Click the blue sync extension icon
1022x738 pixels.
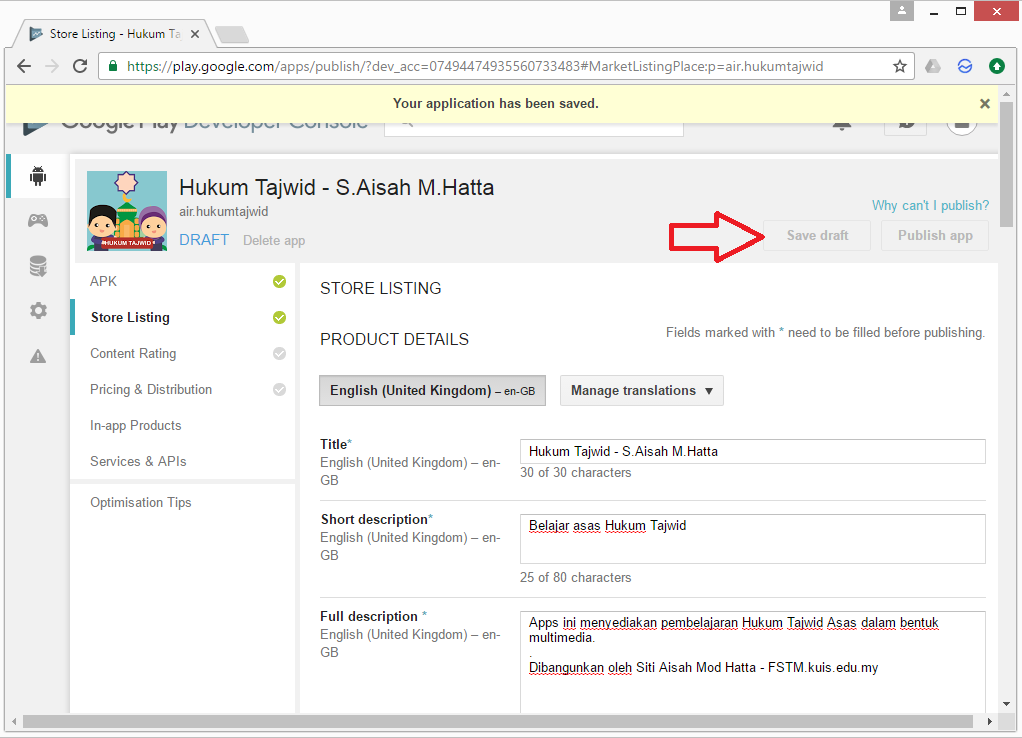965,66
